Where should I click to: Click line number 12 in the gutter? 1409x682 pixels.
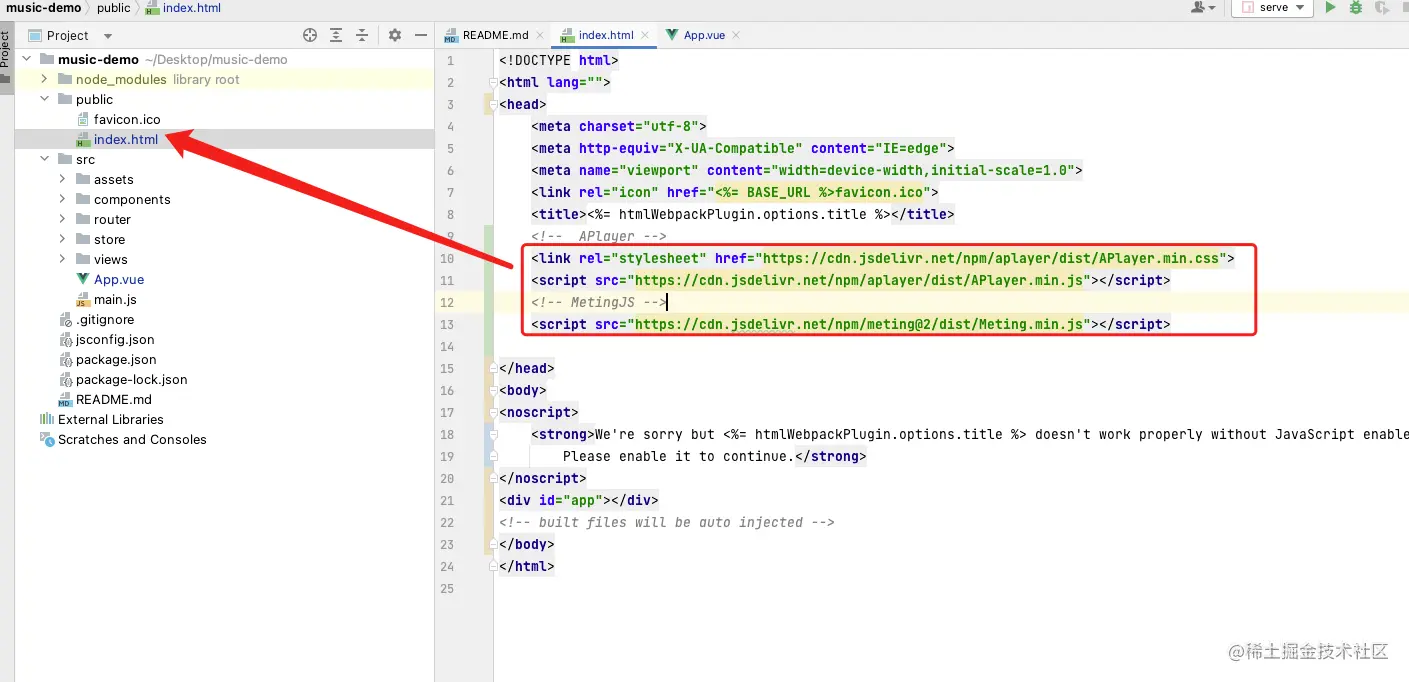[446, 302]
